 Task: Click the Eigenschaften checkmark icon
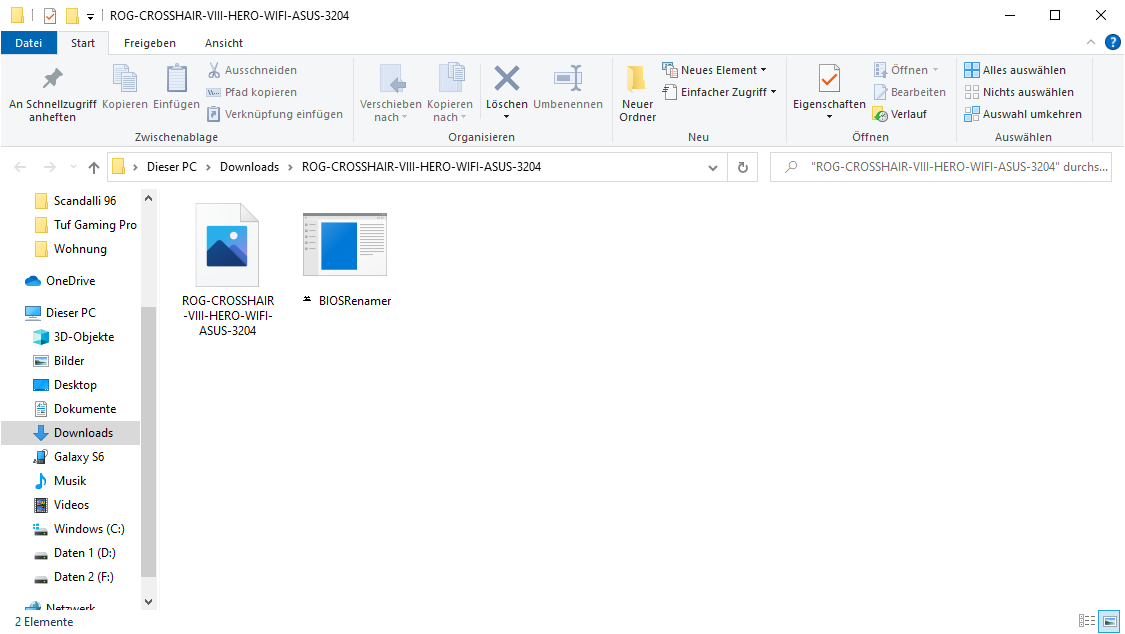click(829, 79)
